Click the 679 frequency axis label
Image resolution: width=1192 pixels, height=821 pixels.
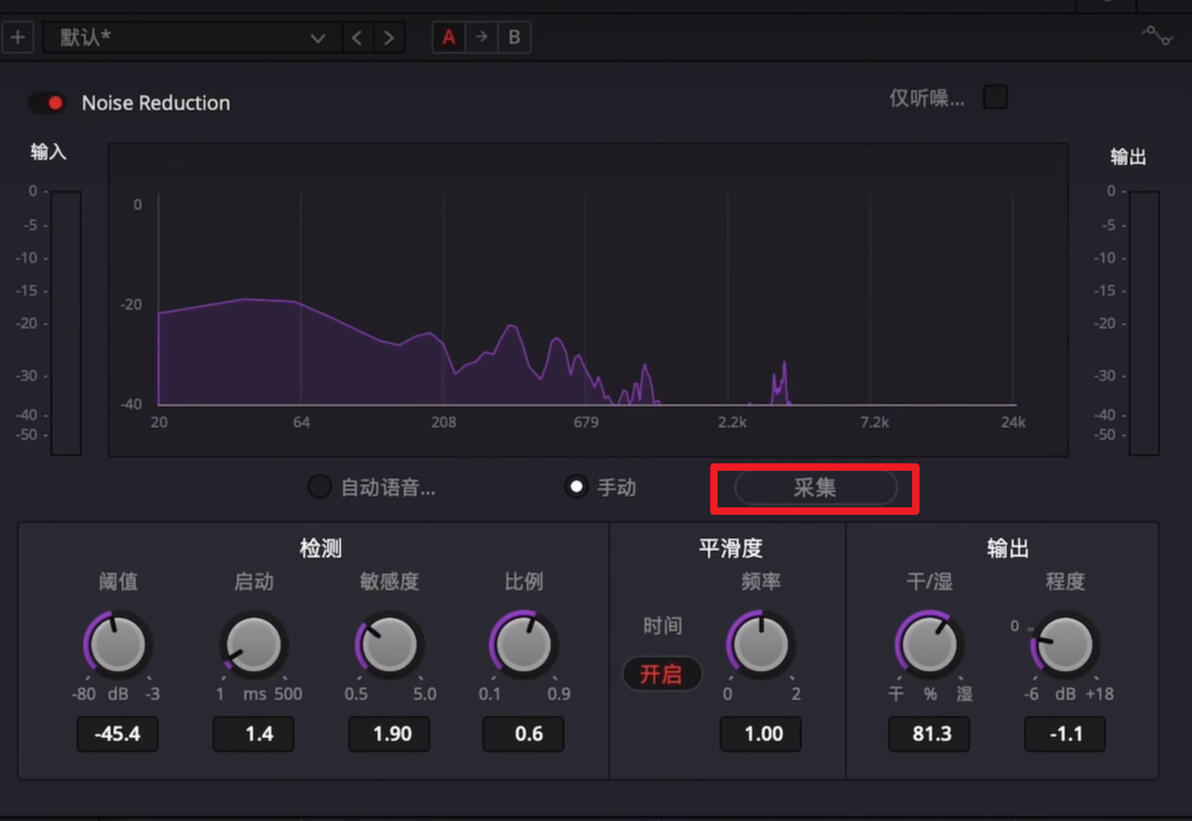coord(586,422)
